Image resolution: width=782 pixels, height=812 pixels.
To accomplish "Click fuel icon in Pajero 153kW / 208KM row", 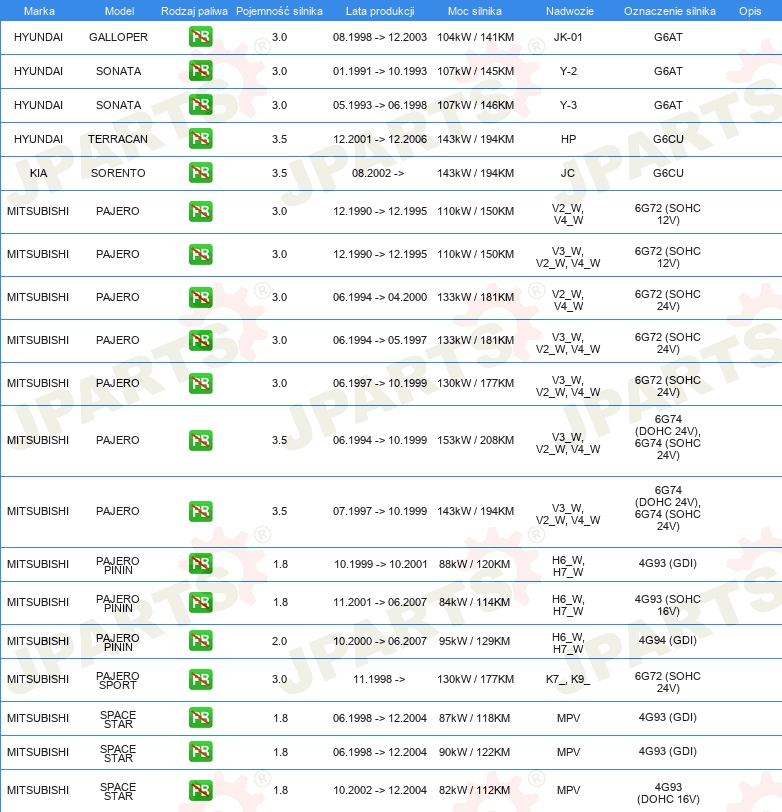I will pos(200,440).
